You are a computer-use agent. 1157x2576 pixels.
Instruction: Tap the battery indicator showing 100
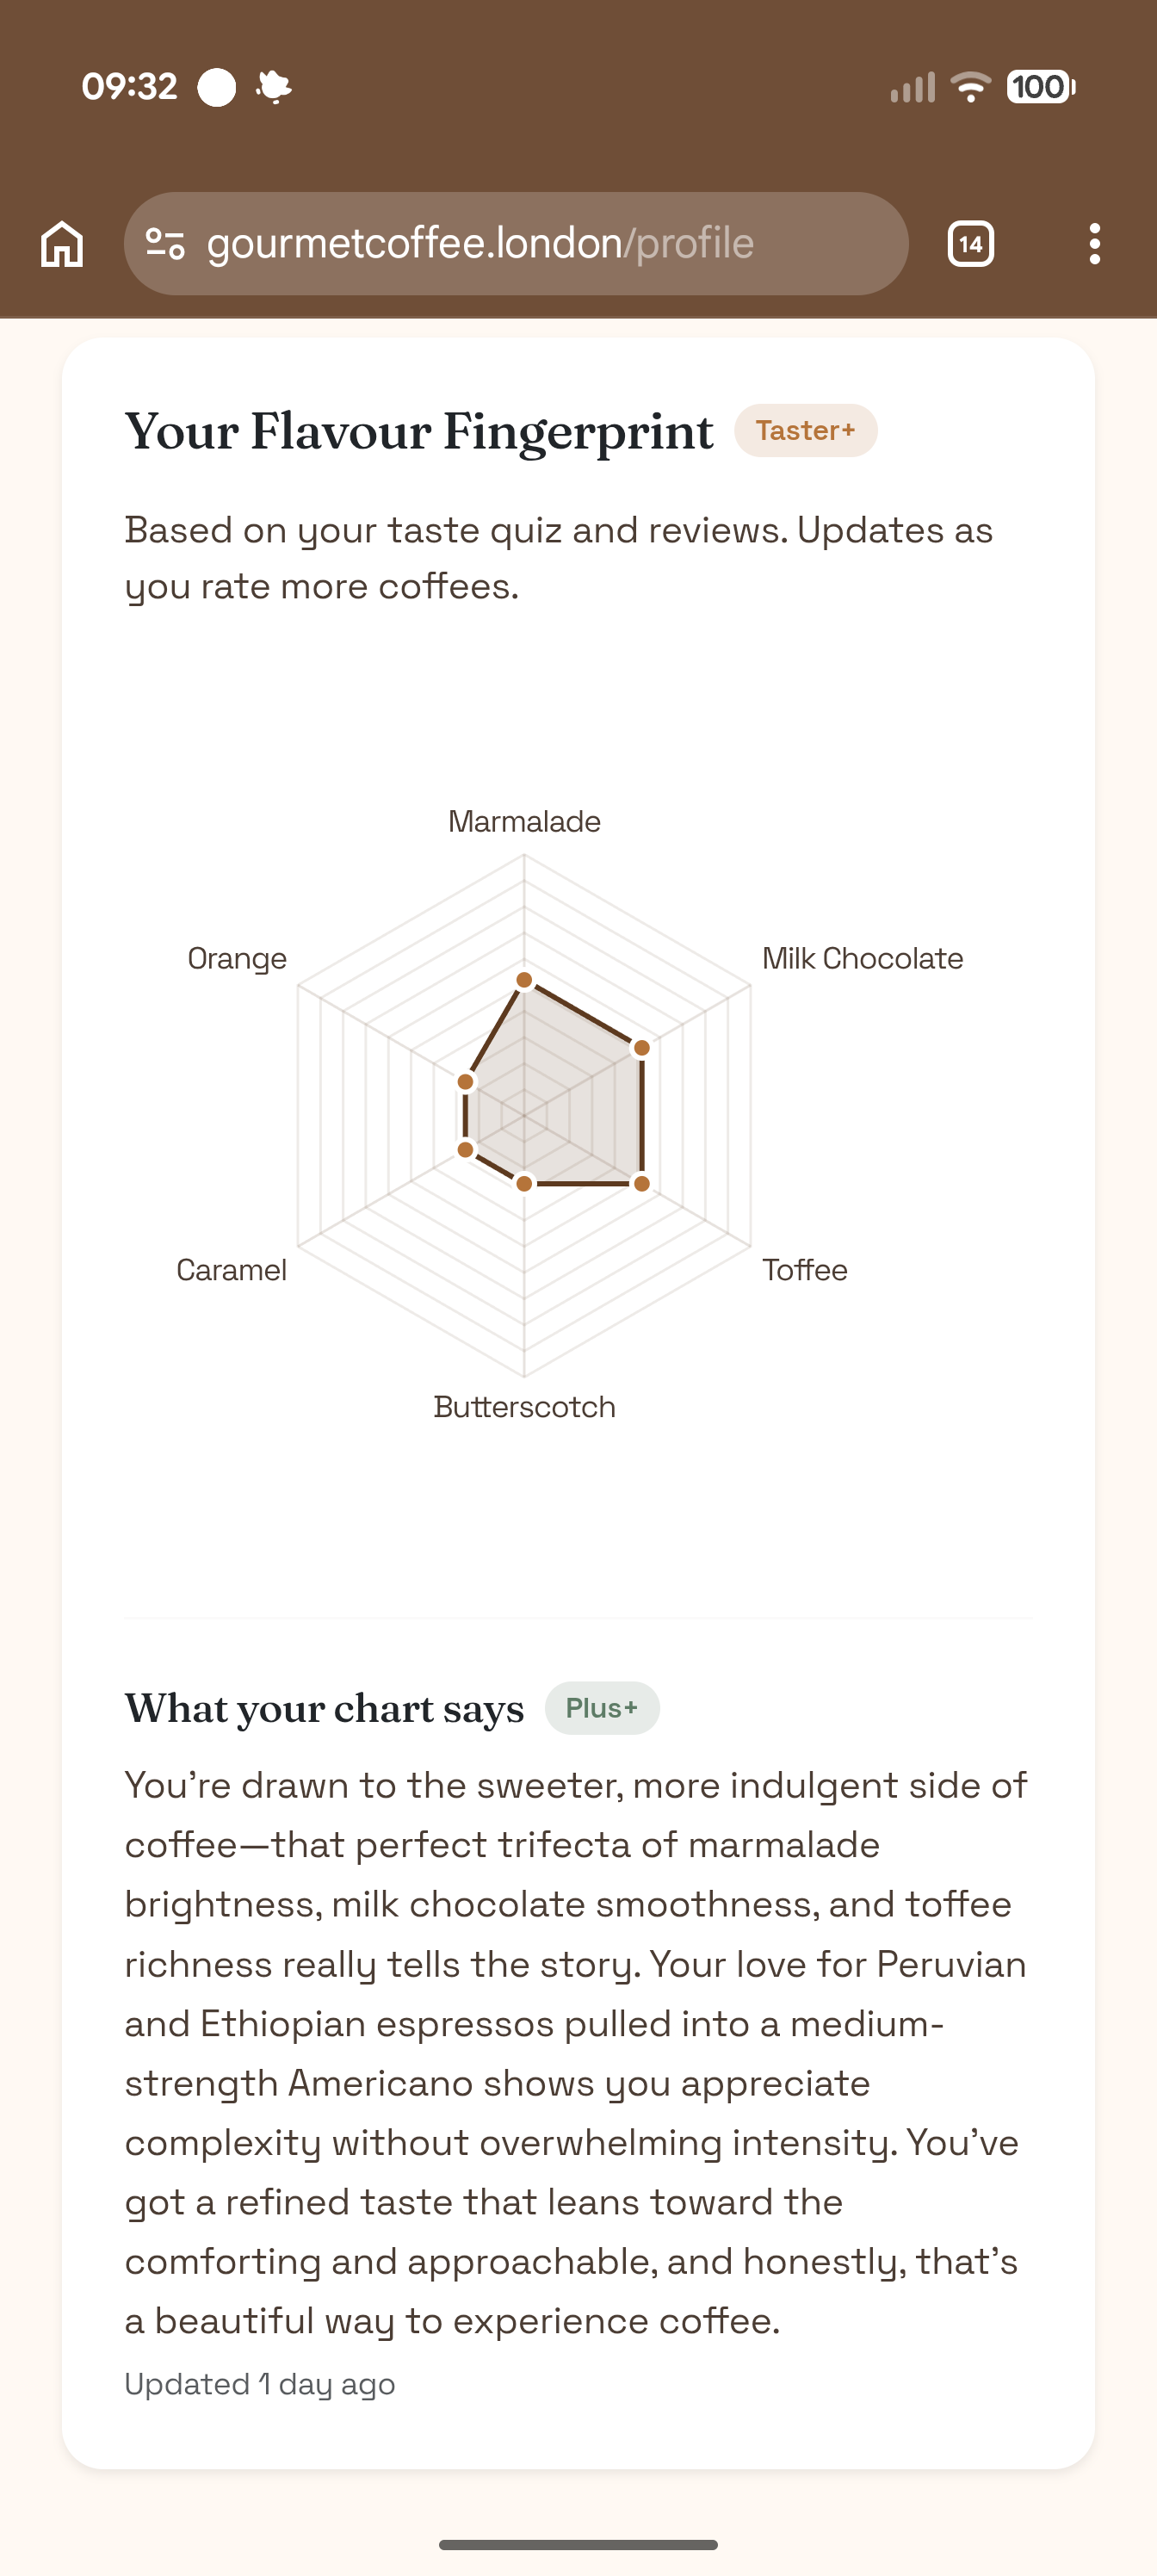[x=1038, y=88]
